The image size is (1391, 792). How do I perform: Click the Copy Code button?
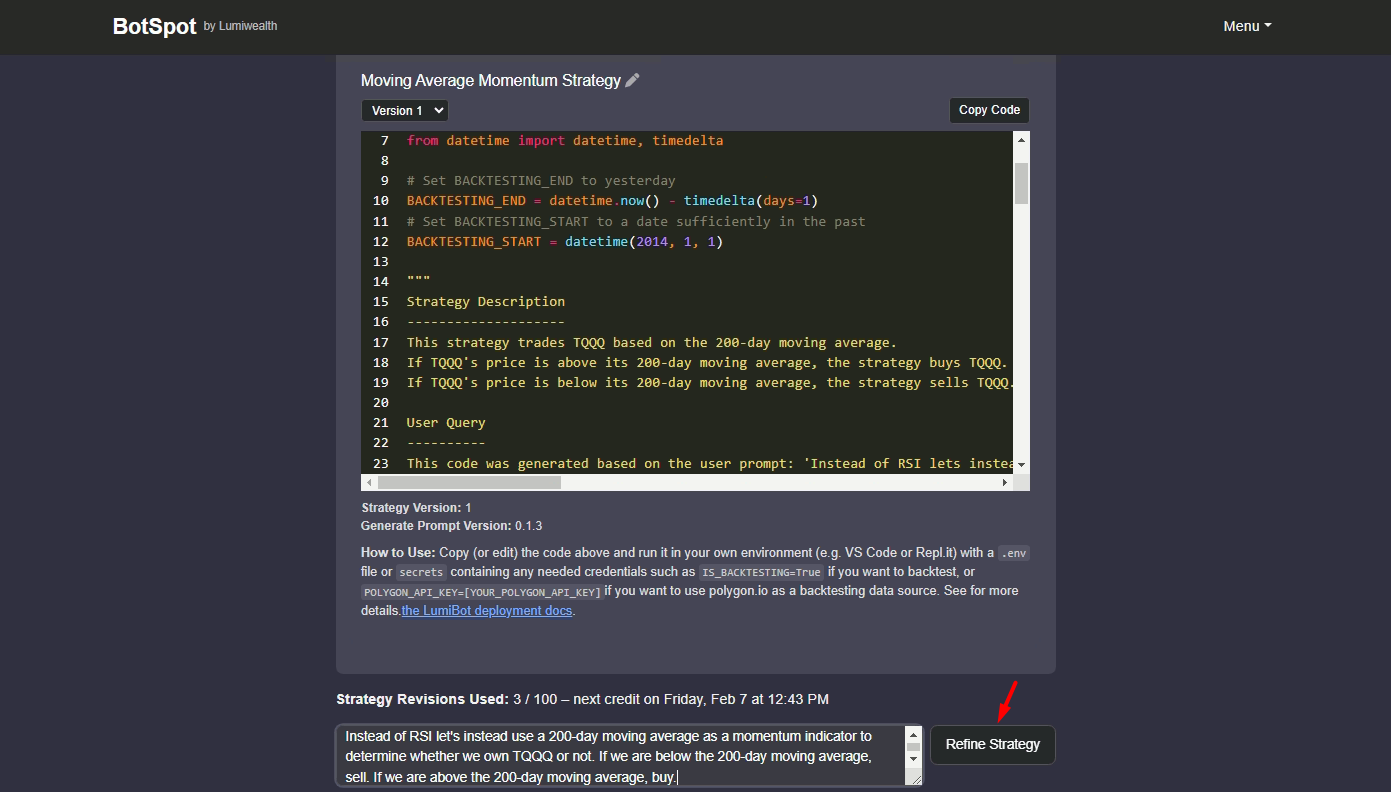point(989,110)
